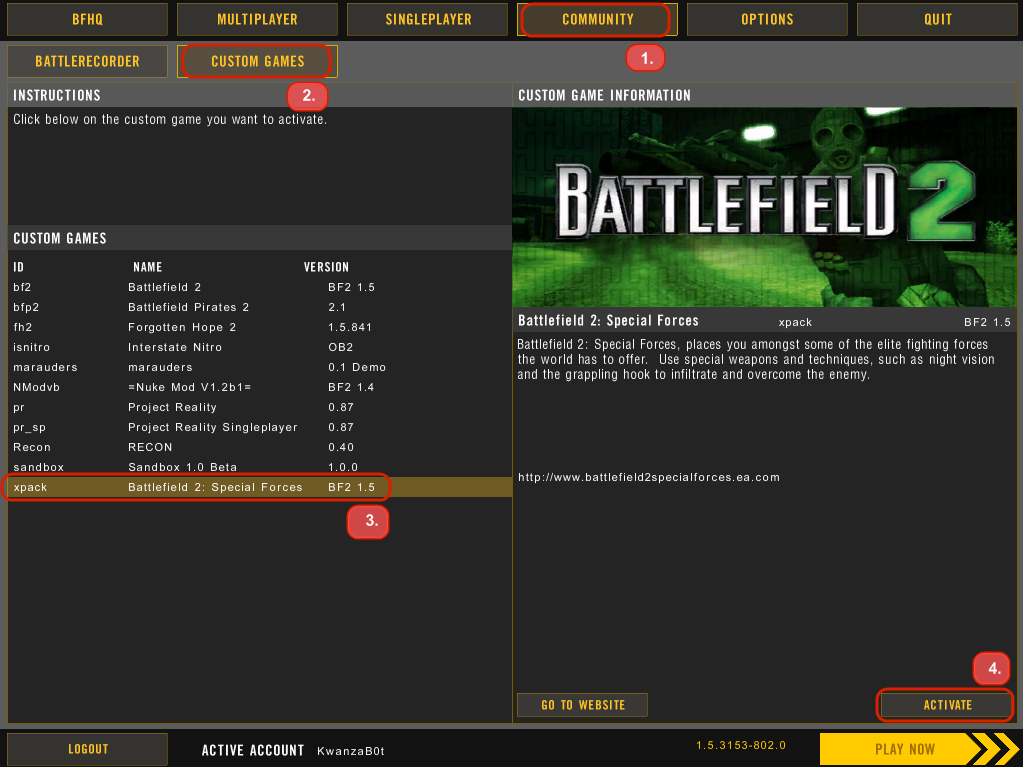The image size is (1023, 767).
Task: Click the Battlefield 2 banner image
Action: [765, 207]
